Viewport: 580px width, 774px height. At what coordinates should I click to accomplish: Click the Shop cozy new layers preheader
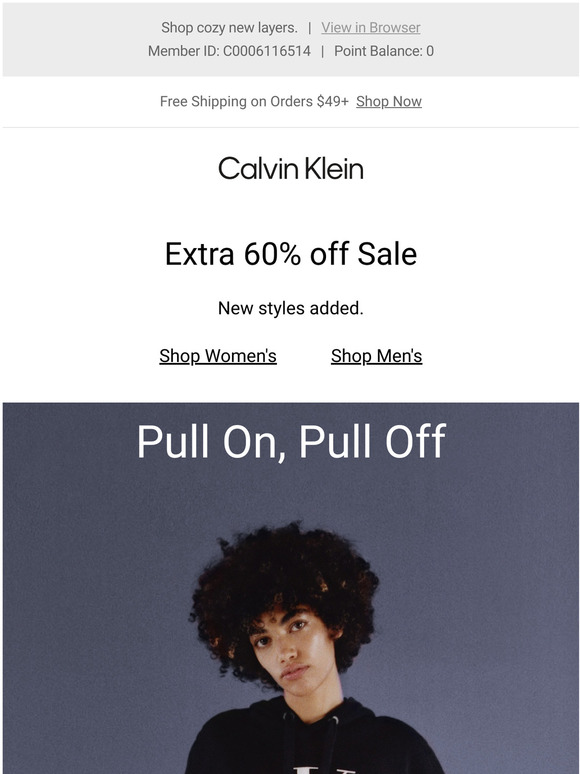(x=230, y=28)
